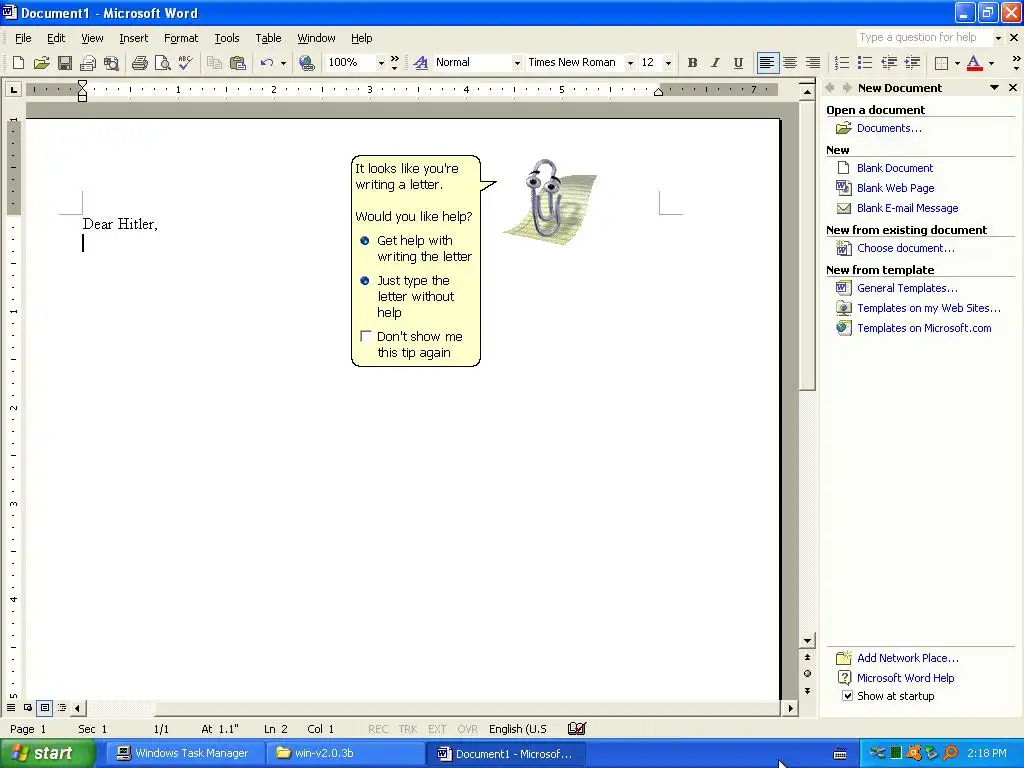Screen dimensions: 1024x768
Task: Toggle Bold formatting
Action: (x=692, y=63)
